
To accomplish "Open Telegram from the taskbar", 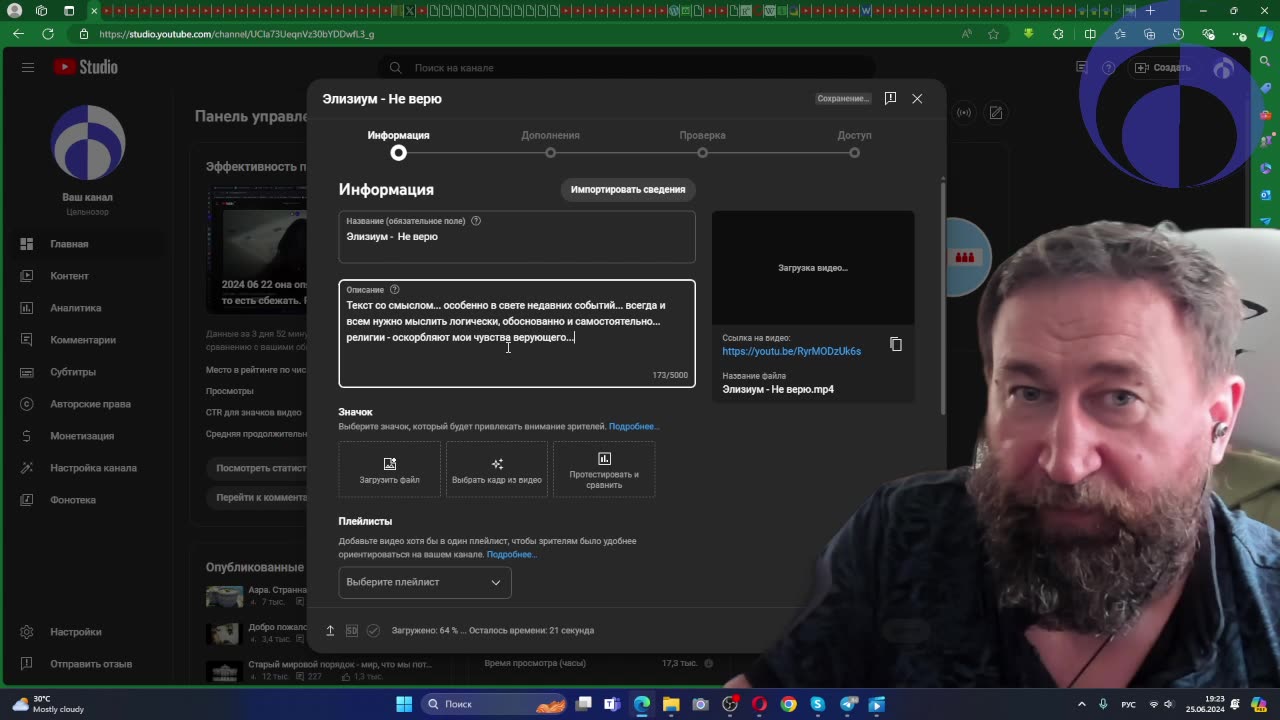I will pos(848,704).
